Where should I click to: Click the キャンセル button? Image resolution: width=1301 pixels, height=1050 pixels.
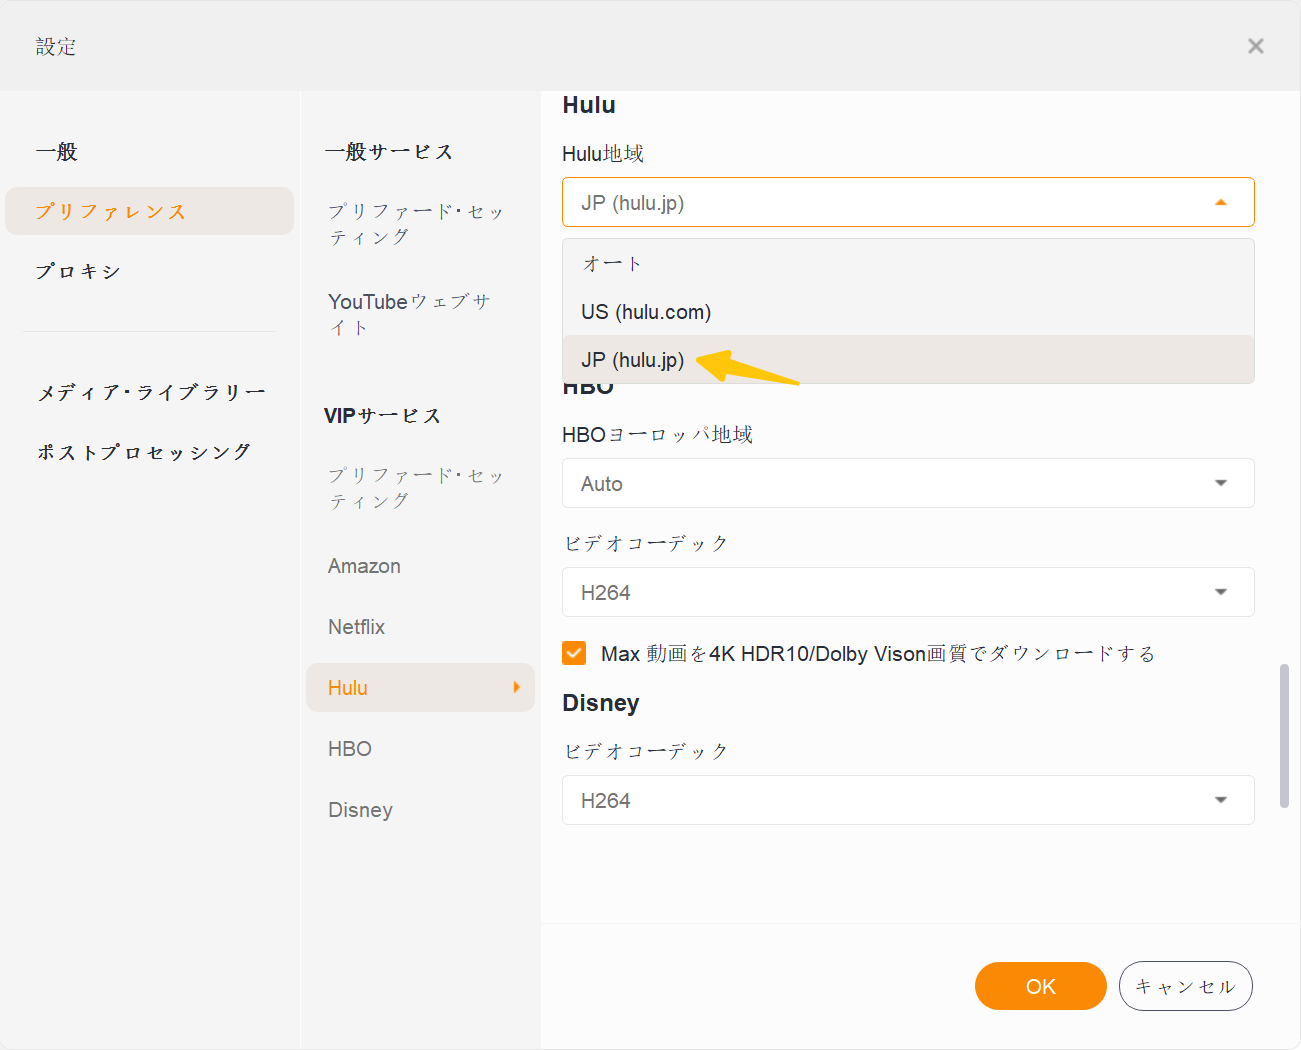pos(1186,986)
